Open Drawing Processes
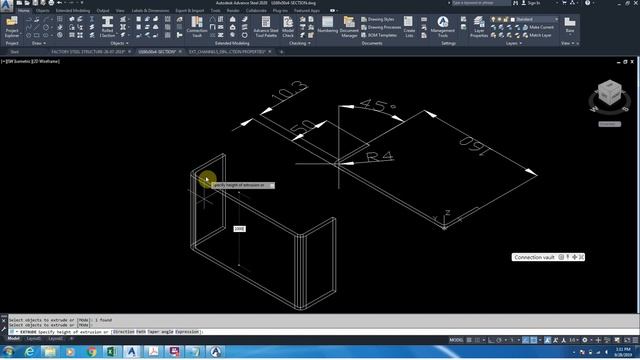This screenshot has width=640, height=360. click(381, 27)
